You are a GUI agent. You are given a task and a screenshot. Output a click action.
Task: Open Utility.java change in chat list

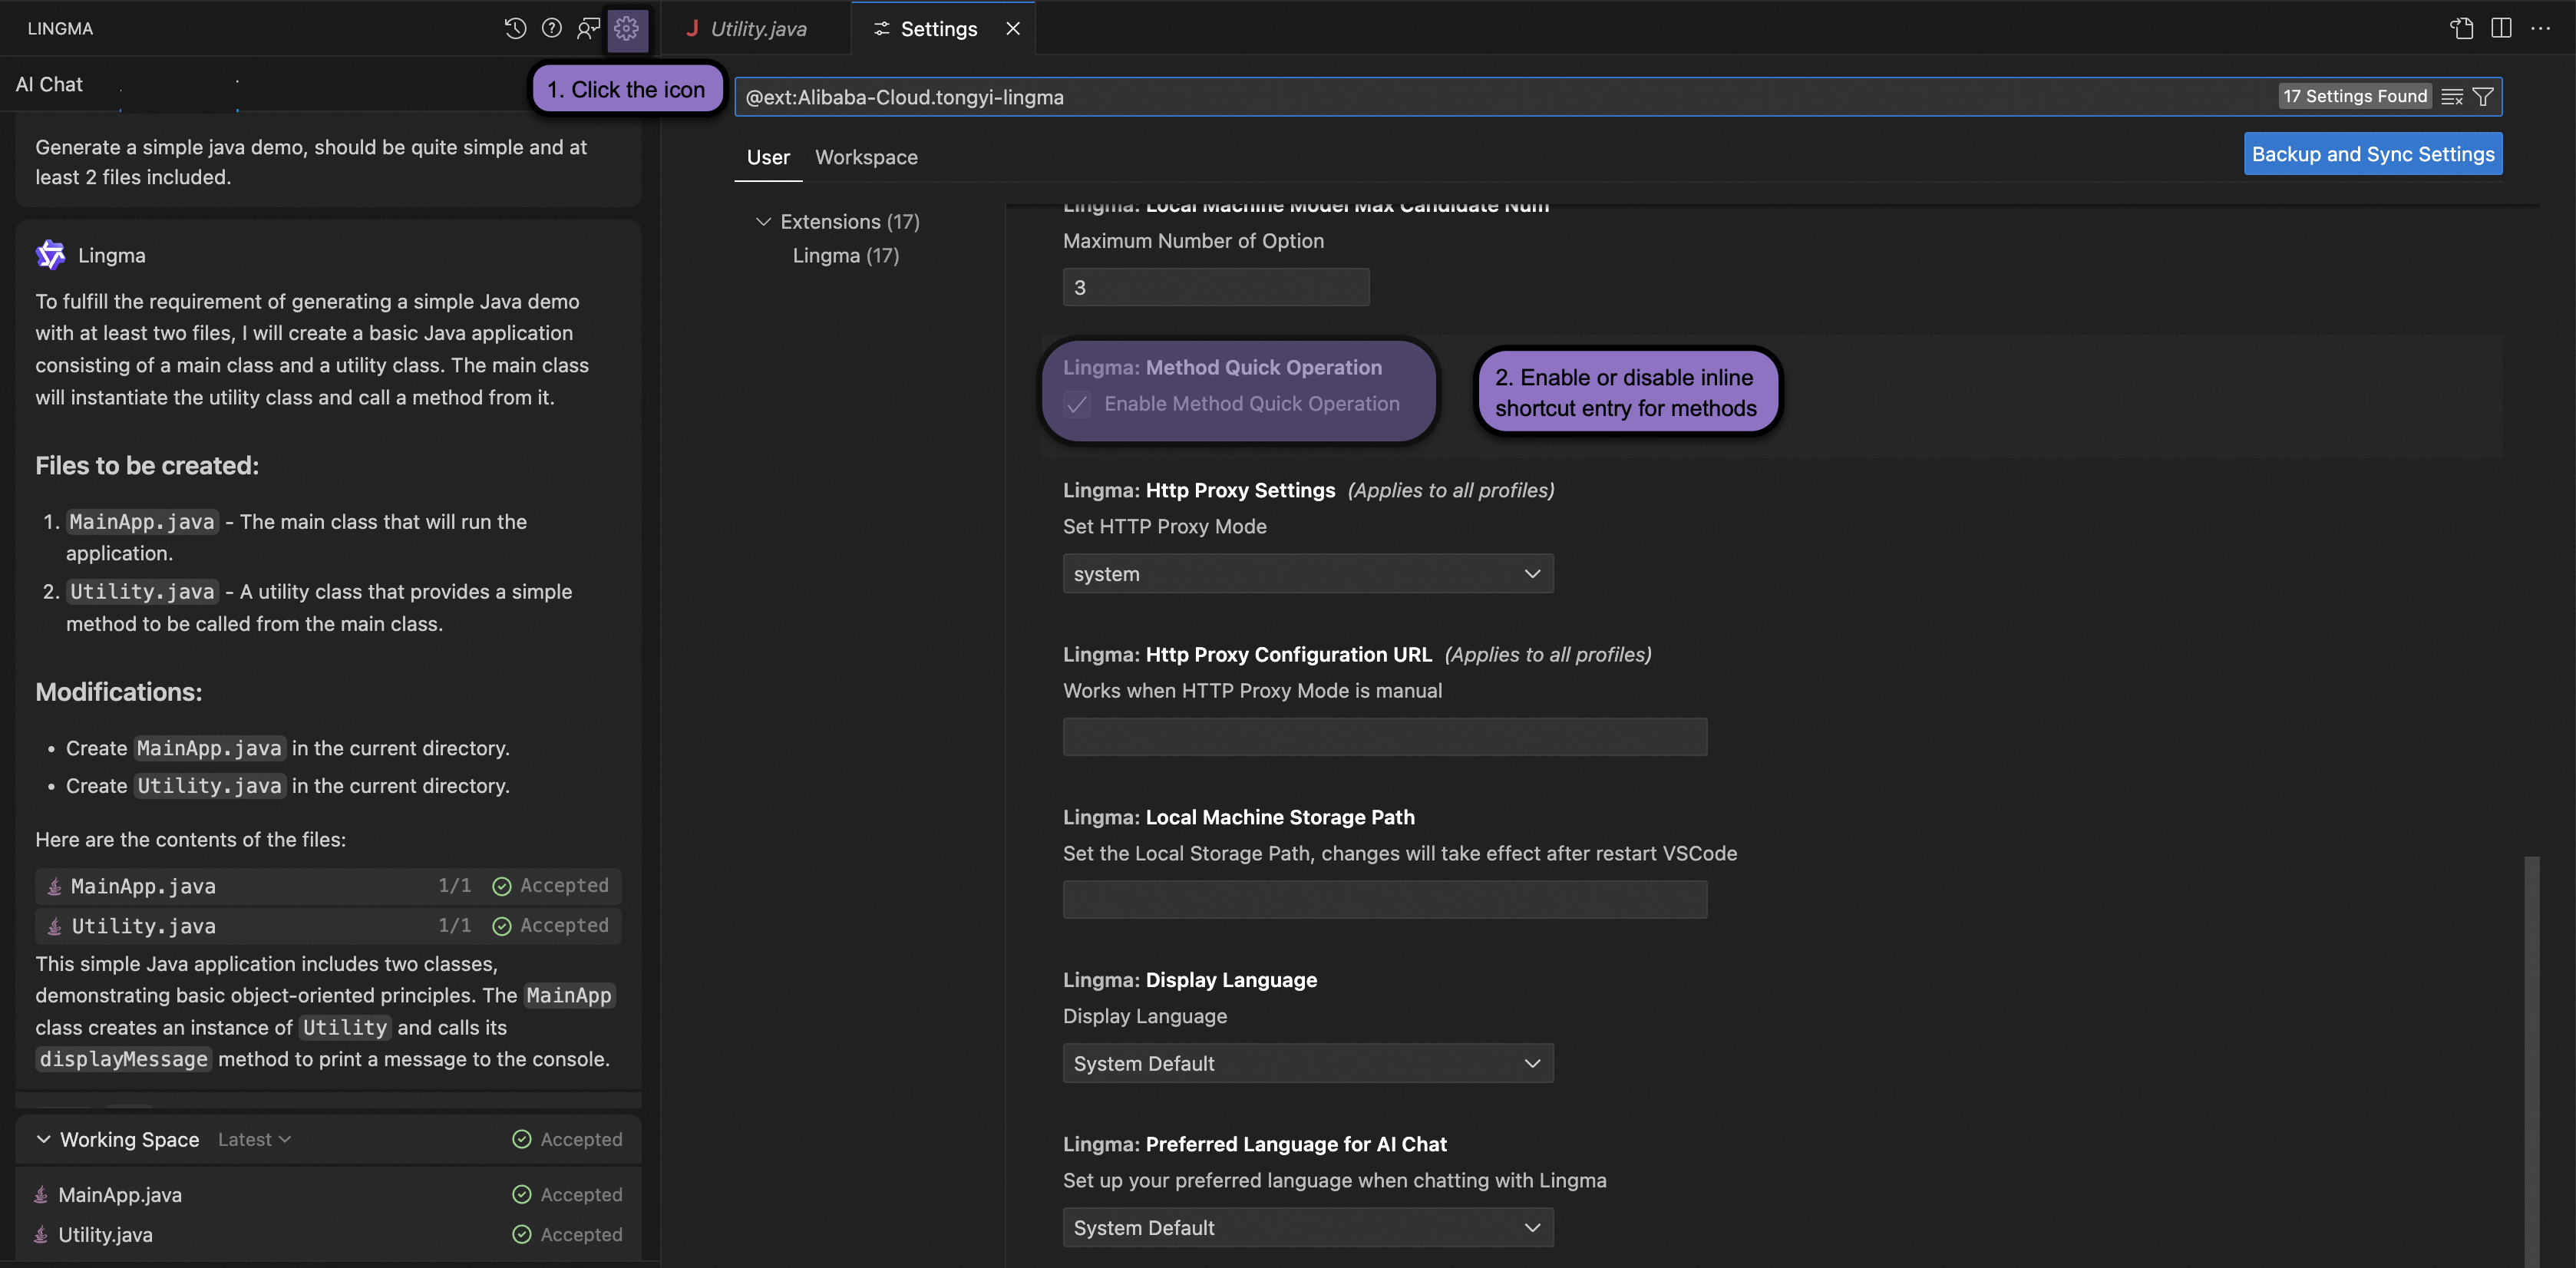pyautogui.click(x=329, y=926)
